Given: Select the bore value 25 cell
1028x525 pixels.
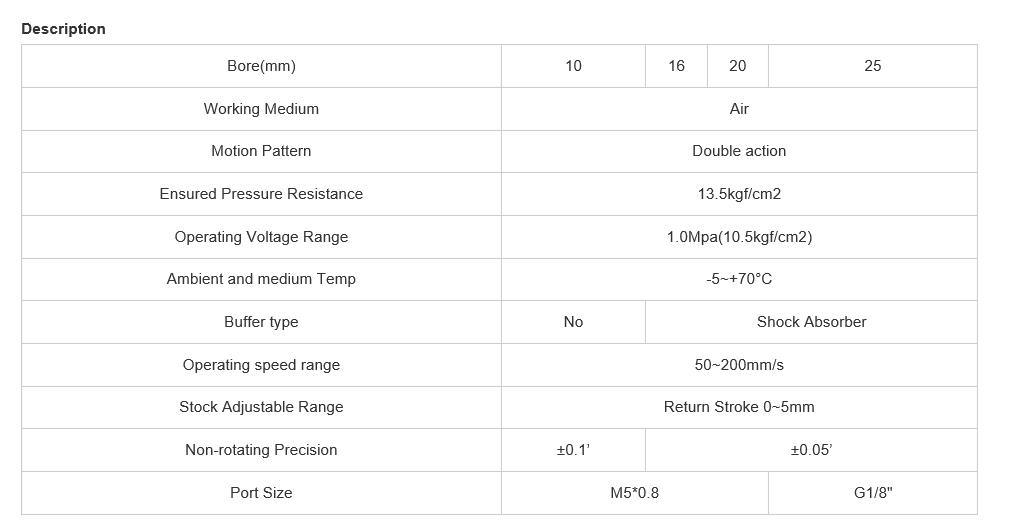Looking at the screenshot, I should [872, 66].
